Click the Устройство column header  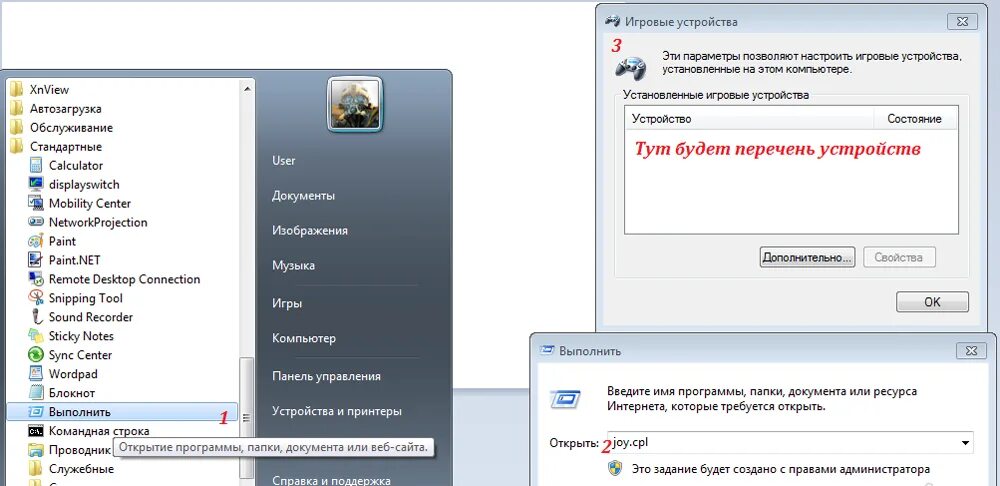tap(749, 119)
